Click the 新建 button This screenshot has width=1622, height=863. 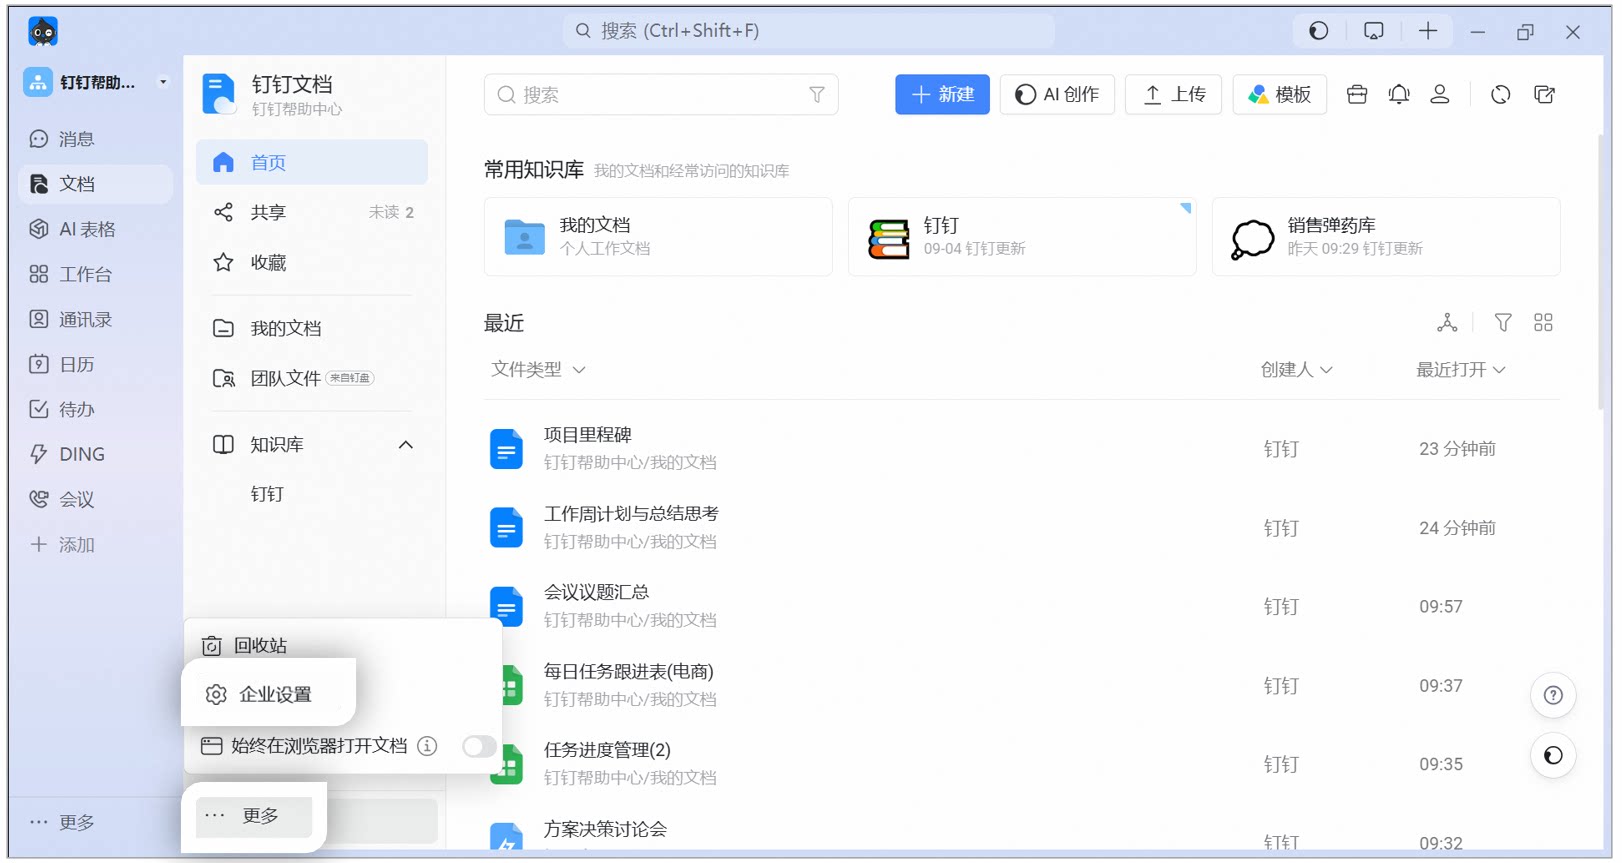coord(942,95)
